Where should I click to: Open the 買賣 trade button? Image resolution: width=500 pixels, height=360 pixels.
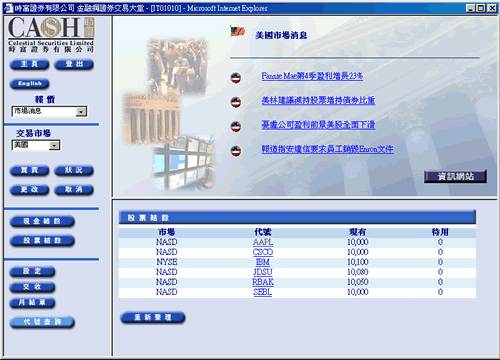[x=30, y=171]
